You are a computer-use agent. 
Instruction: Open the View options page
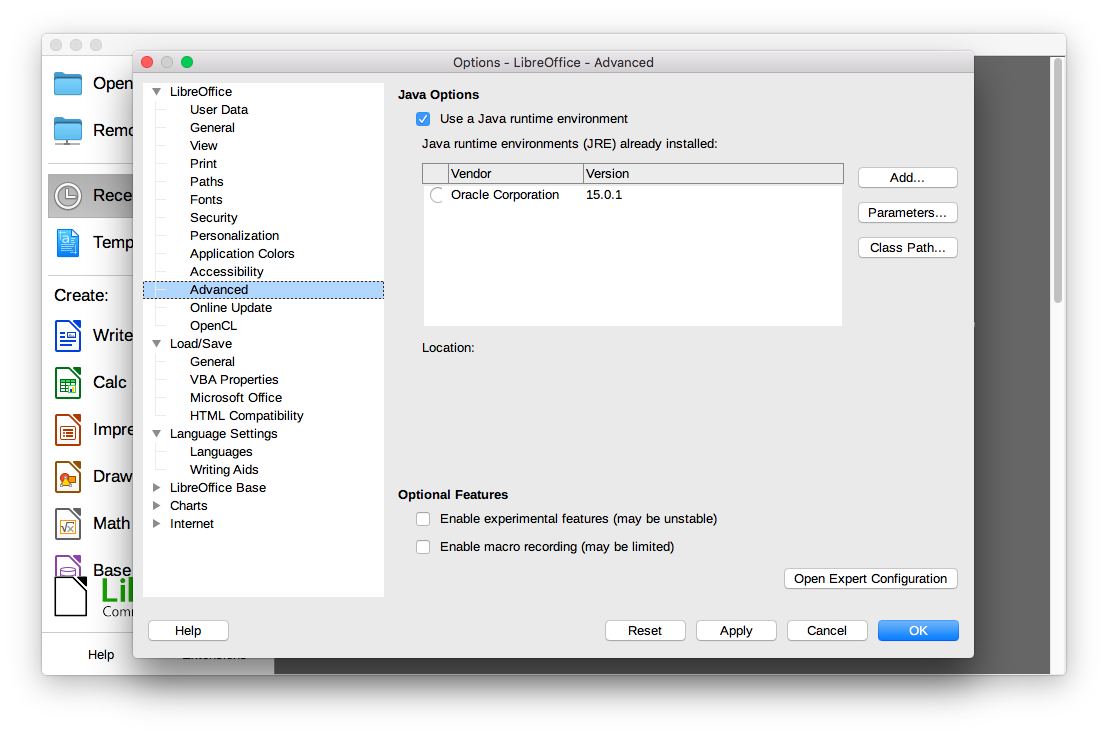[x=204, y=146]
